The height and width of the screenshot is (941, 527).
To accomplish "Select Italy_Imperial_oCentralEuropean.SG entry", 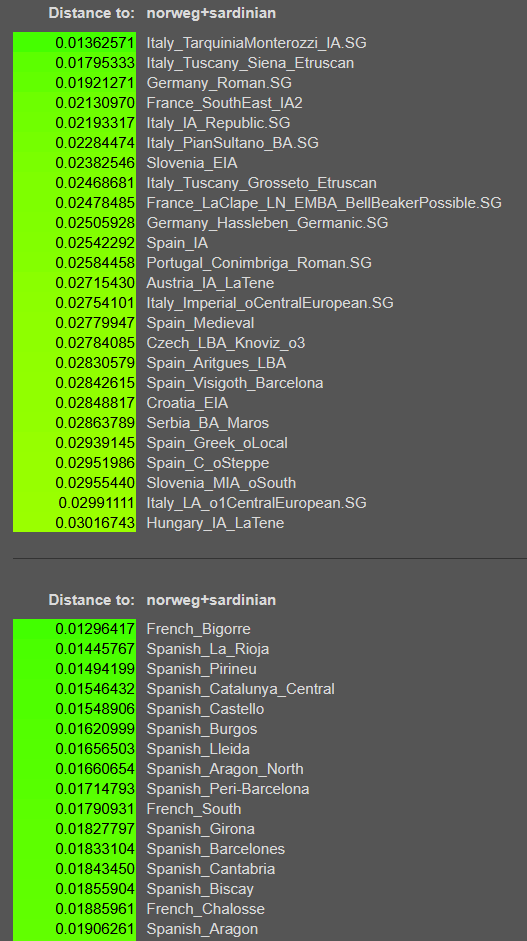I will [270, 302].
